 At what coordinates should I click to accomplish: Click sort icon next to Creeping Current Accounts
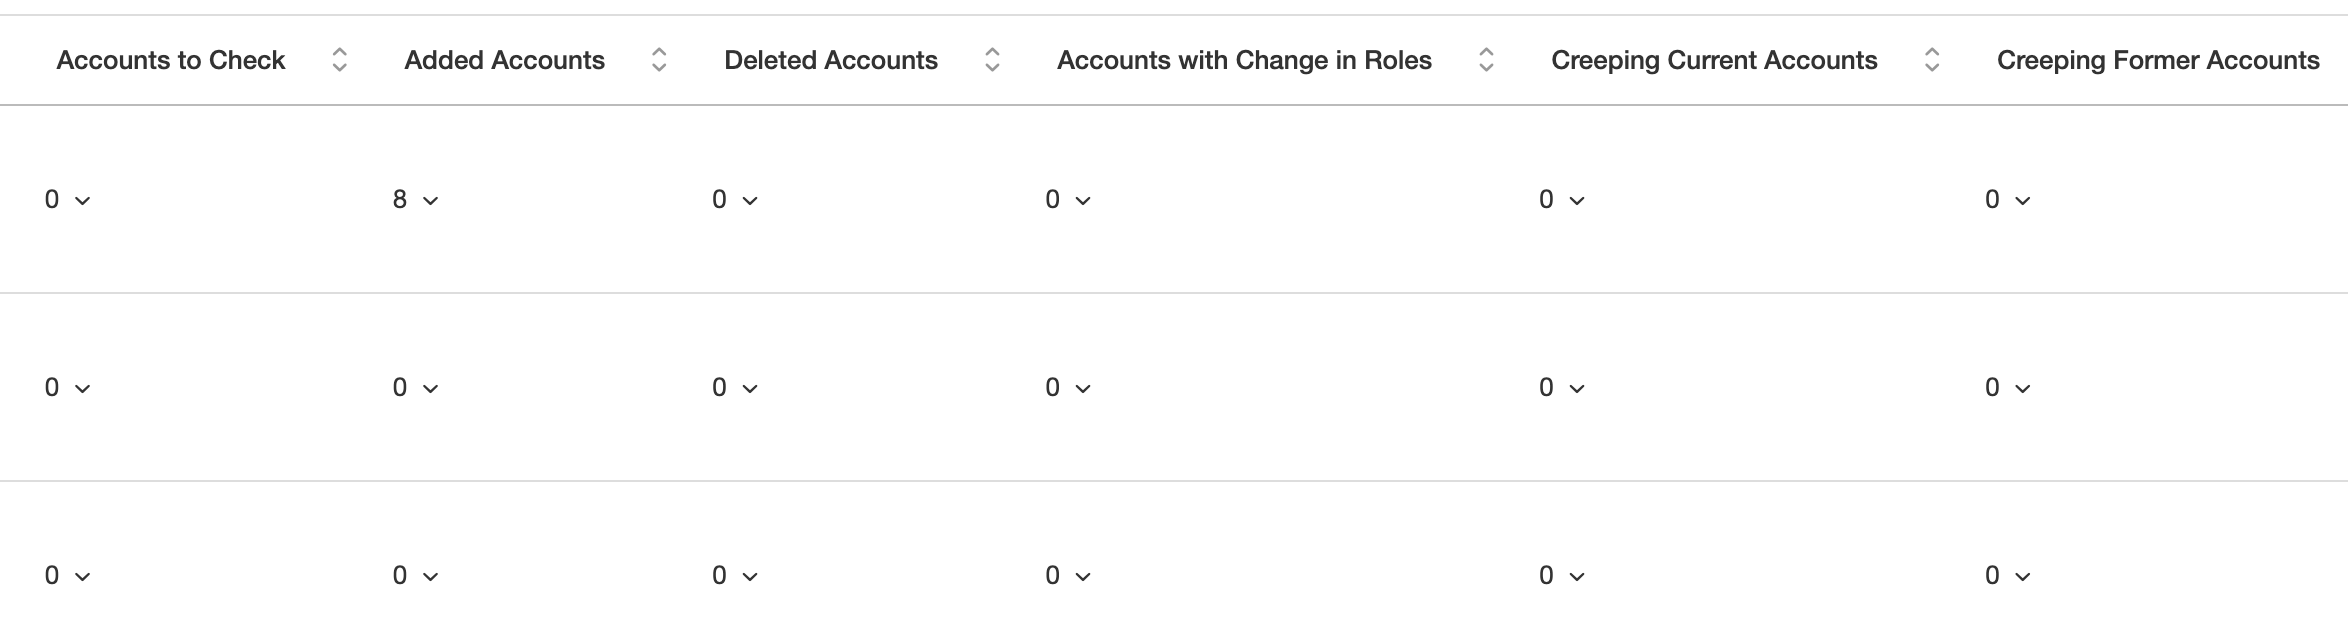[x=1932, y=60]
